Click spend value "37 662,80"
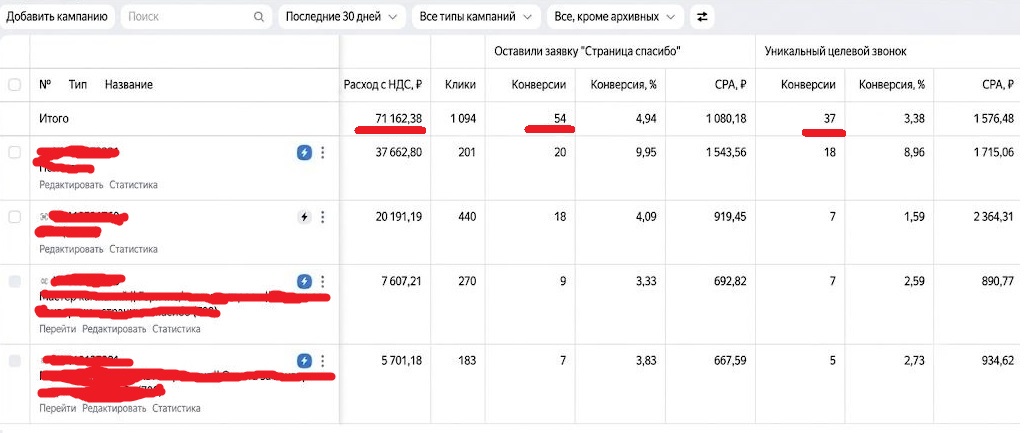The image size is (1024, 433). tap(398, 152)
